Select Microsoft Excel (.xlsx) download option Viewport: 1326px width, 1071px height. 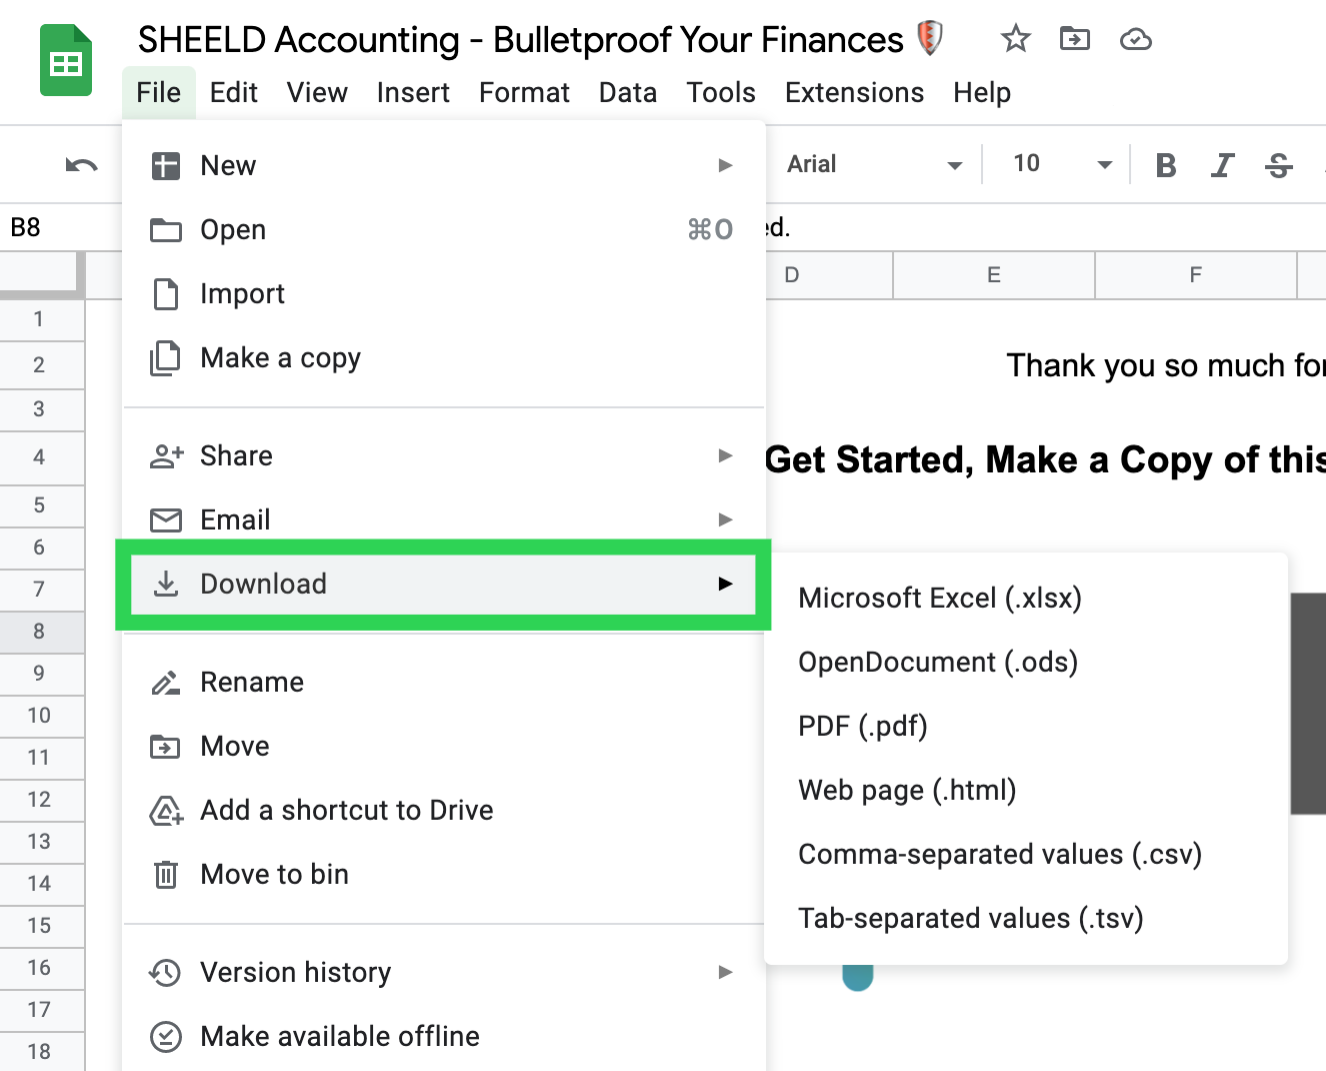[x=940, y=598]
